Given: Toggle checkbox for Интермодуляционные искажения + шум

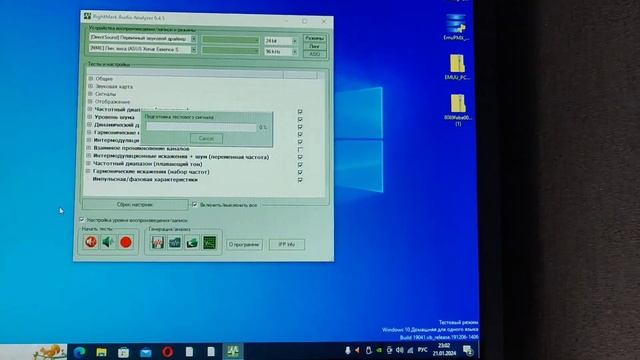Looking at the screenshot, I should point(300,157).
